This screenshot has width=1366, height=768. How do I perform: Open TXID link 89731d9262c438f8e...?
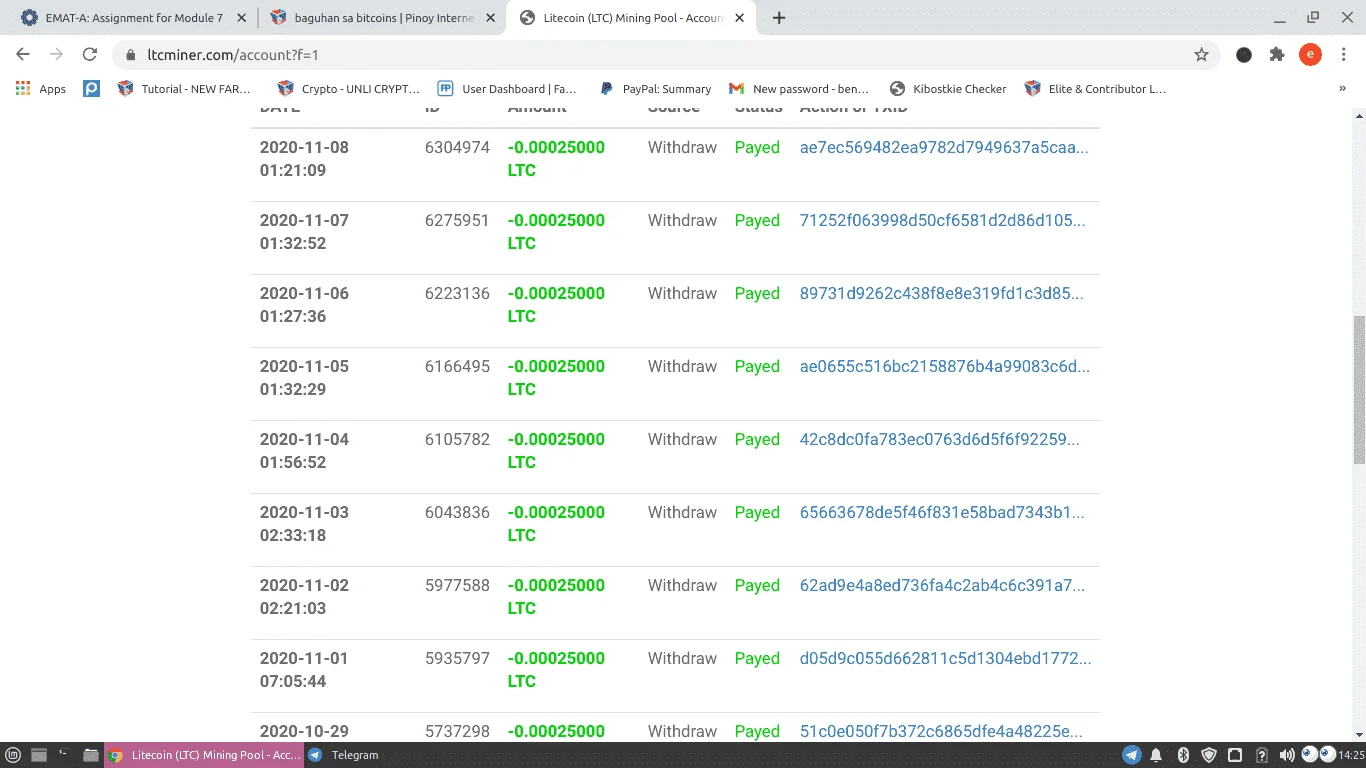(941, 293)
